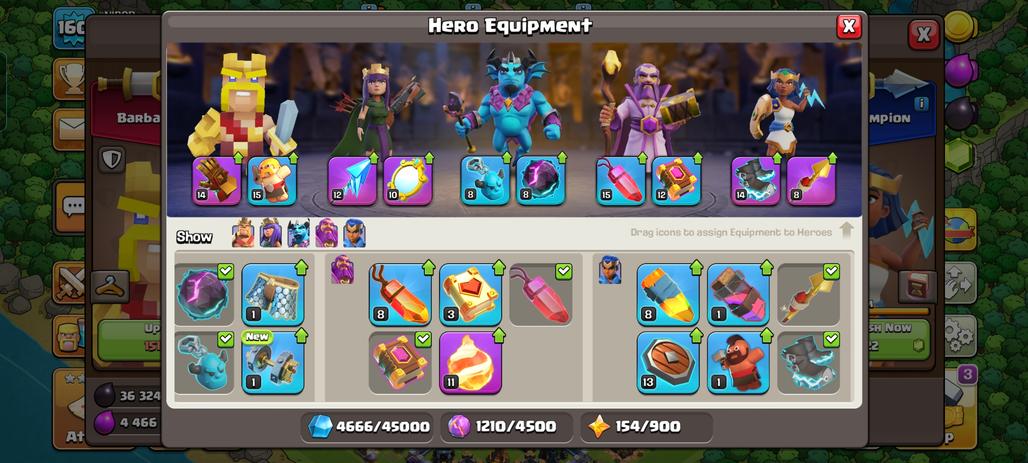1028x463 pixels.
Task: Filter equipment by Royal Champion portrait
Action: 354,233
